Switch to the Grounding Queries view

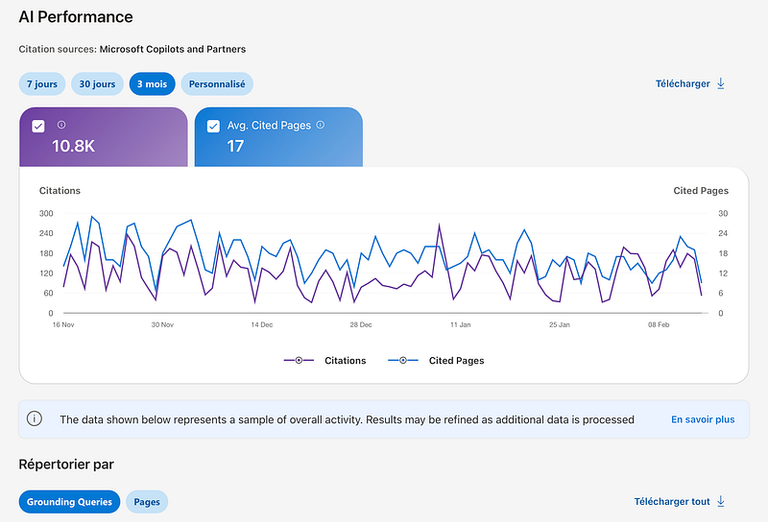click(70, 502)
